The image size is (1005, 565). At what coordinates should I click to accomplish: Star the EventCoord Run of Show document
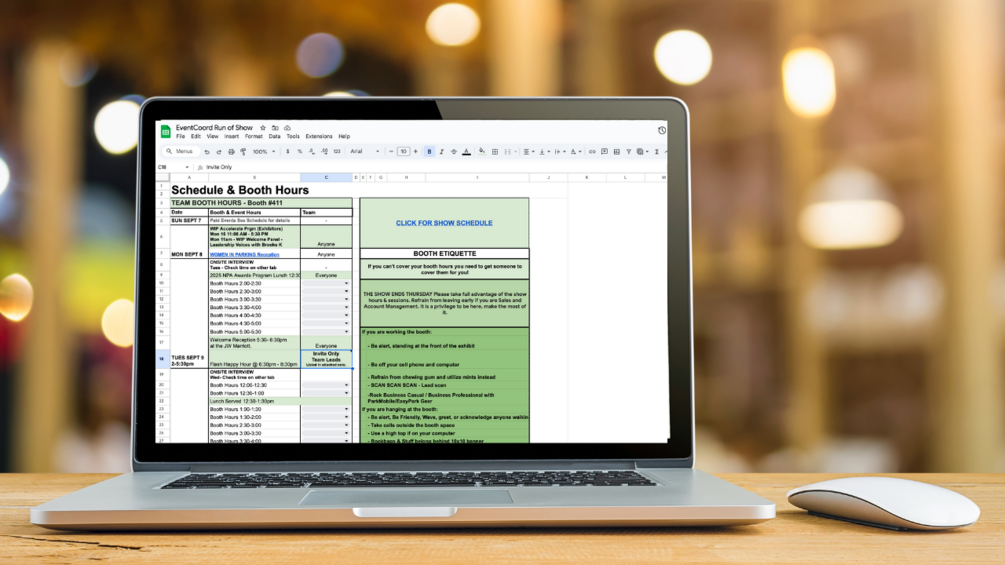[x=263, y=128]
